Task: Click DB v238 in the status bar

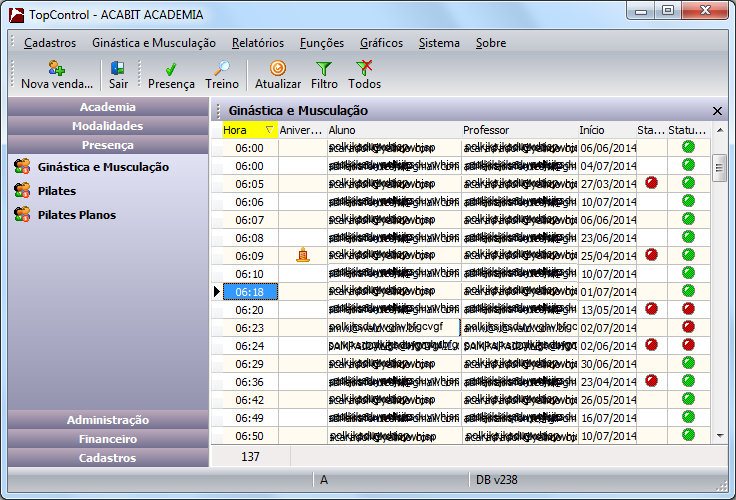Action: (x=497, y=480)
